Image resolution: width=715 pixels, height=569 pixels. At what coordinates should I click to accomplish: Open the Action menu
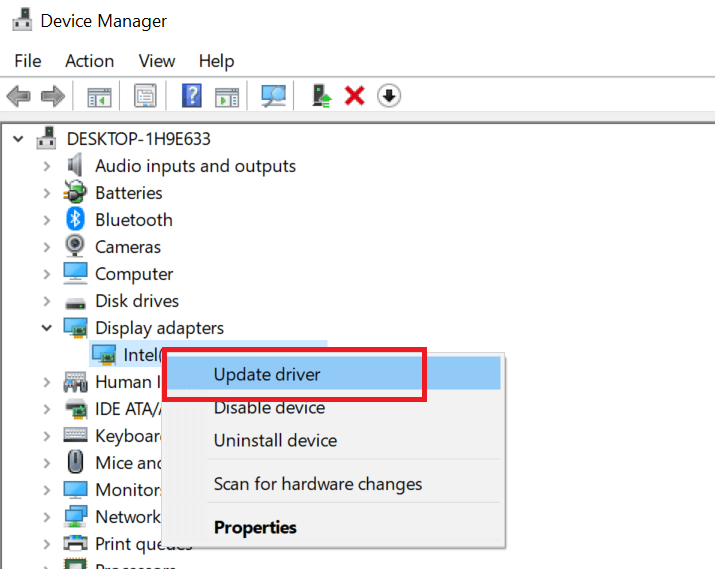(x=89, y=61)
